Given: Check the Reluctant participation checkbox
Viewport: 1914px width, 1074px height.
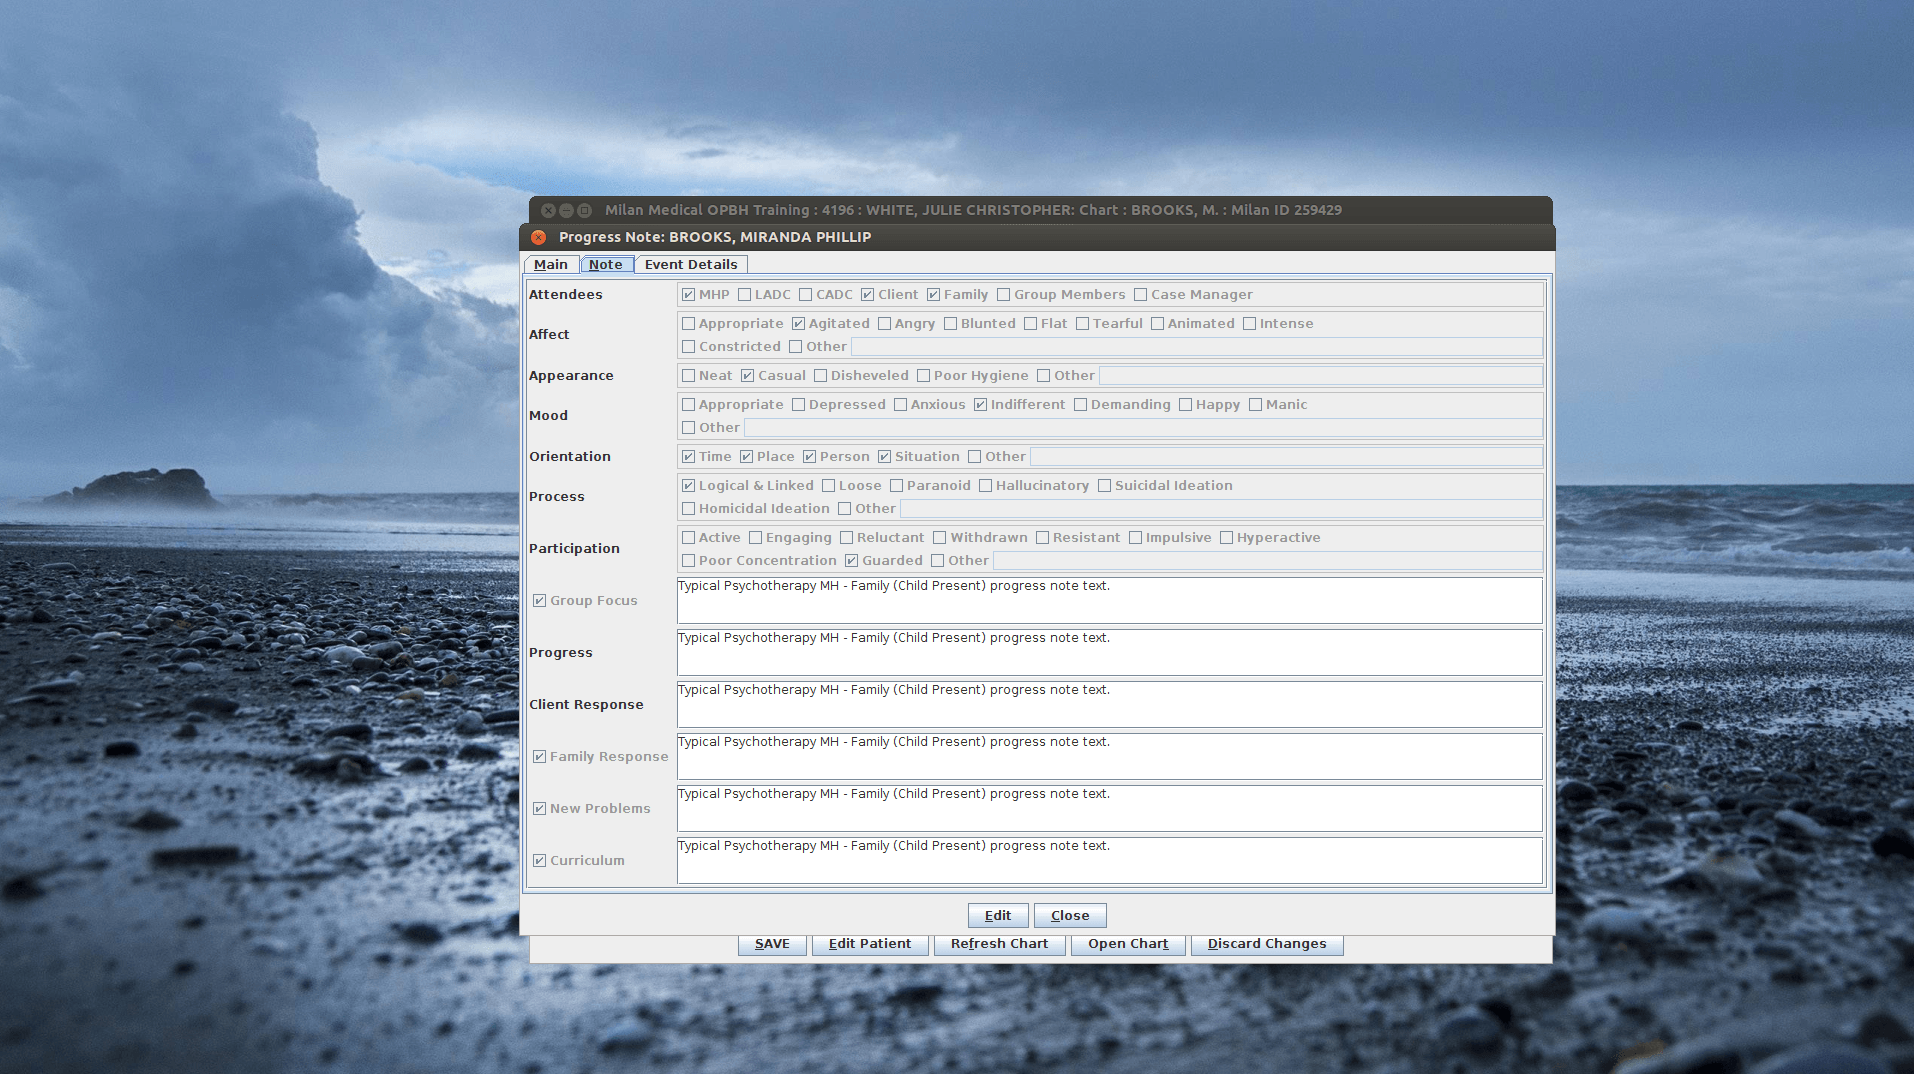Looking at the screenshot, I should (x=846, y=537).
